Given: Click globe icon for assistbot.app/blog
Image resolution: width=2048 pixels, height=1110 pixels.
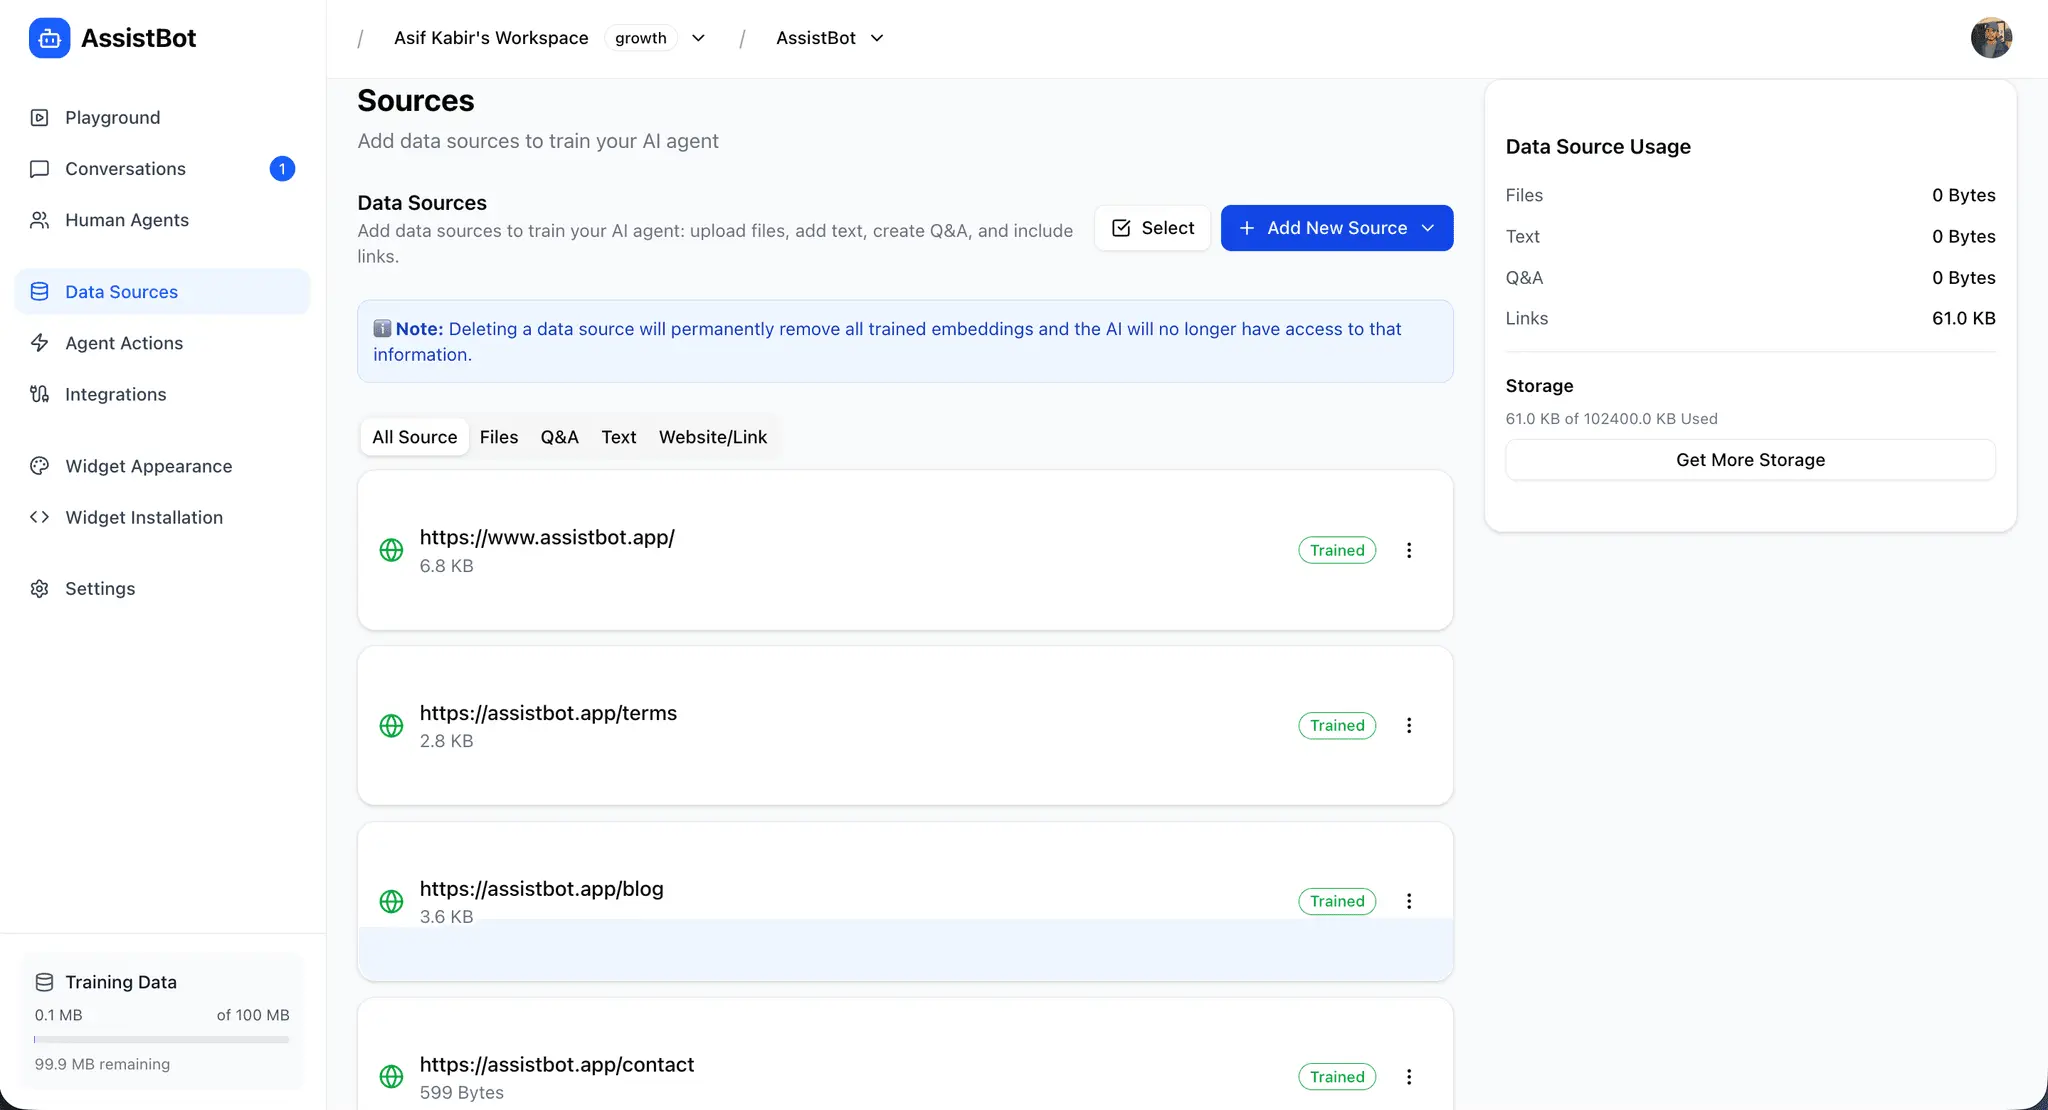Looking at the screenshot, I should pyautogui.click(x=391, y=901).
